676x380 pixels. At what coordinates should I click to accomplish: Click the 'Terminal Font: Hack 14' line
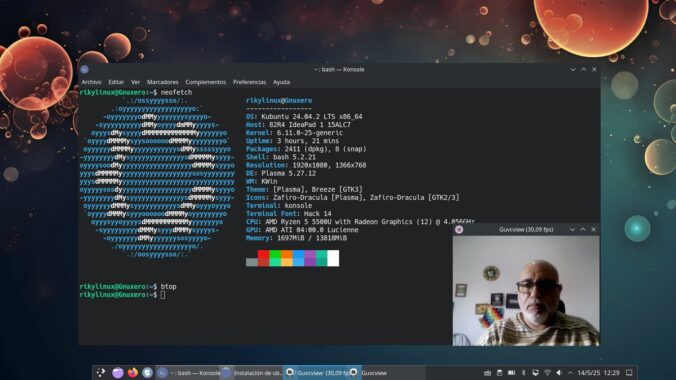click(x=289, y=214)
